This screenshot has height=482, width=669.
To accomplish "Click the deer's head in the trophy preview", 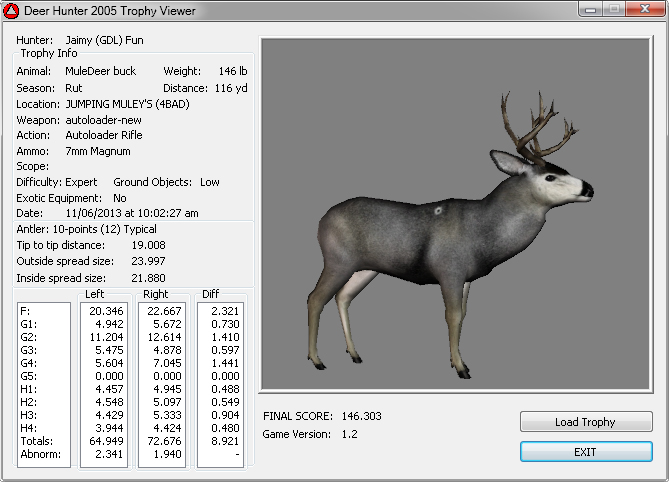I will click(558, 183).
